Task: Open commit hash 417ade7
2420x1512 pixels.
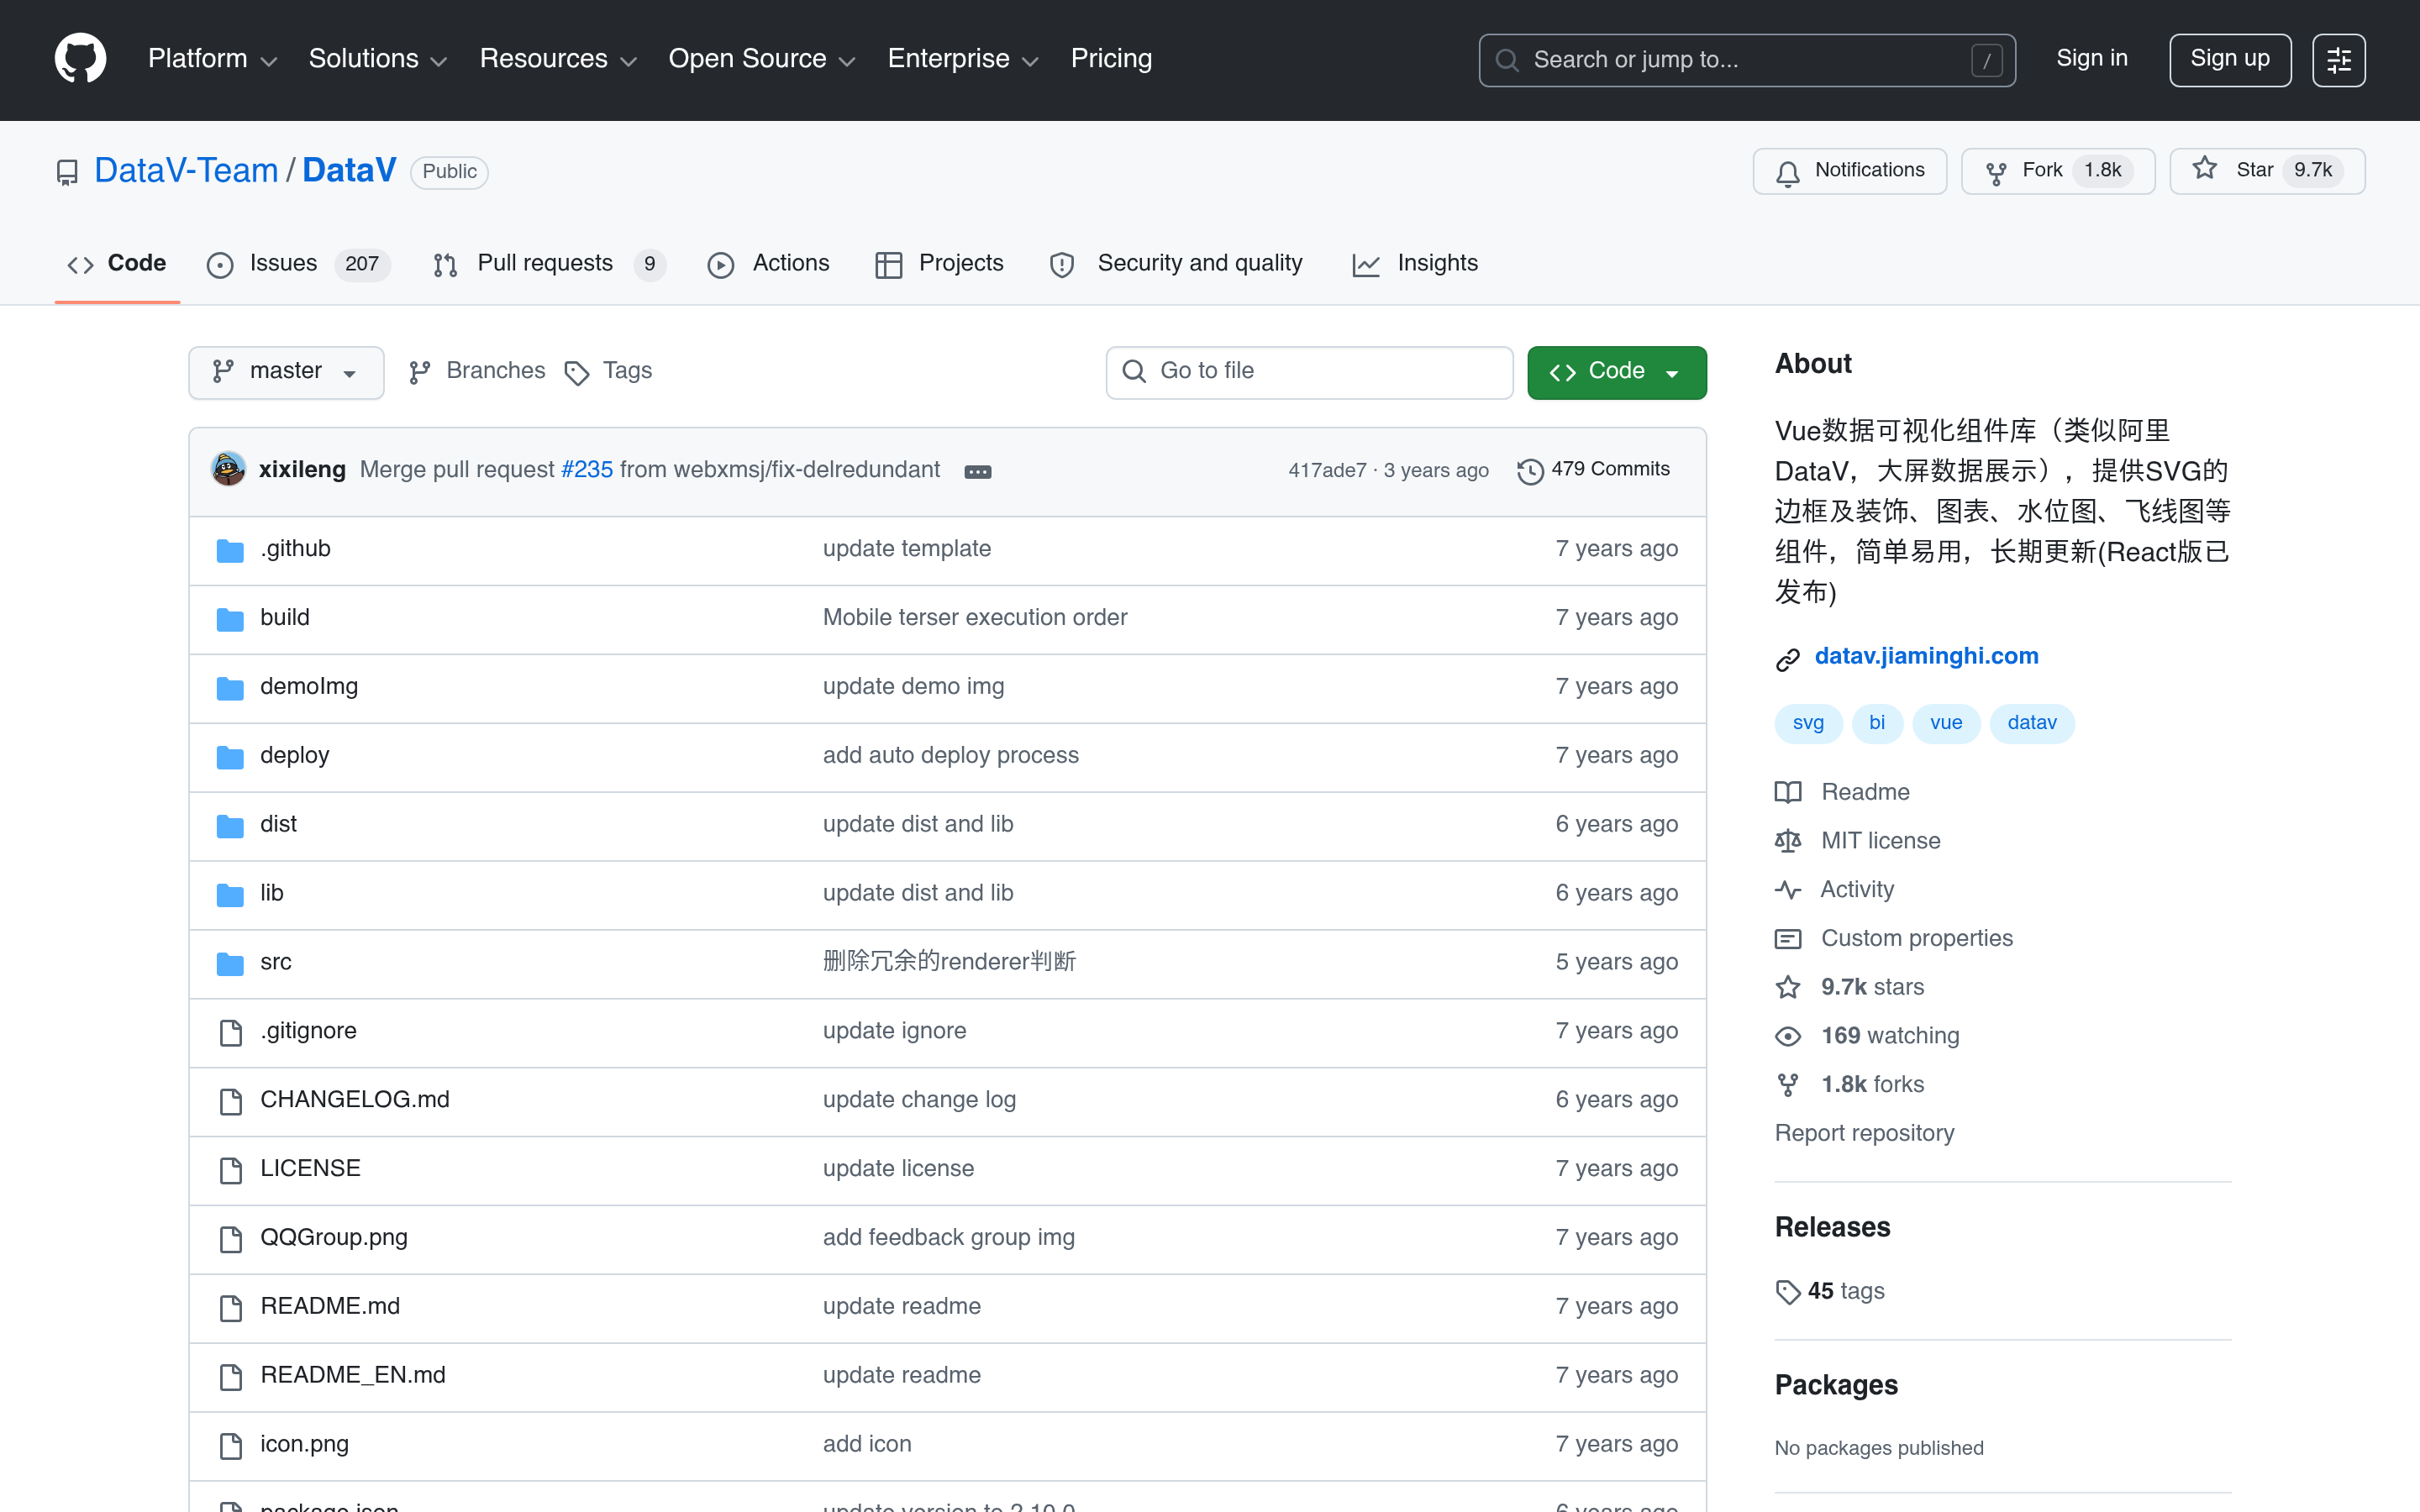Action: click(1327, 470)
